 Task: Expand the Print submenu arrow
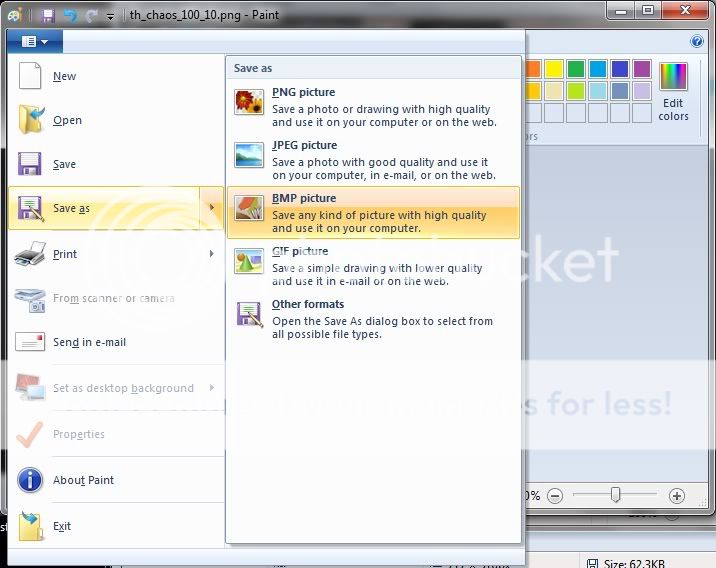(211, 254)
